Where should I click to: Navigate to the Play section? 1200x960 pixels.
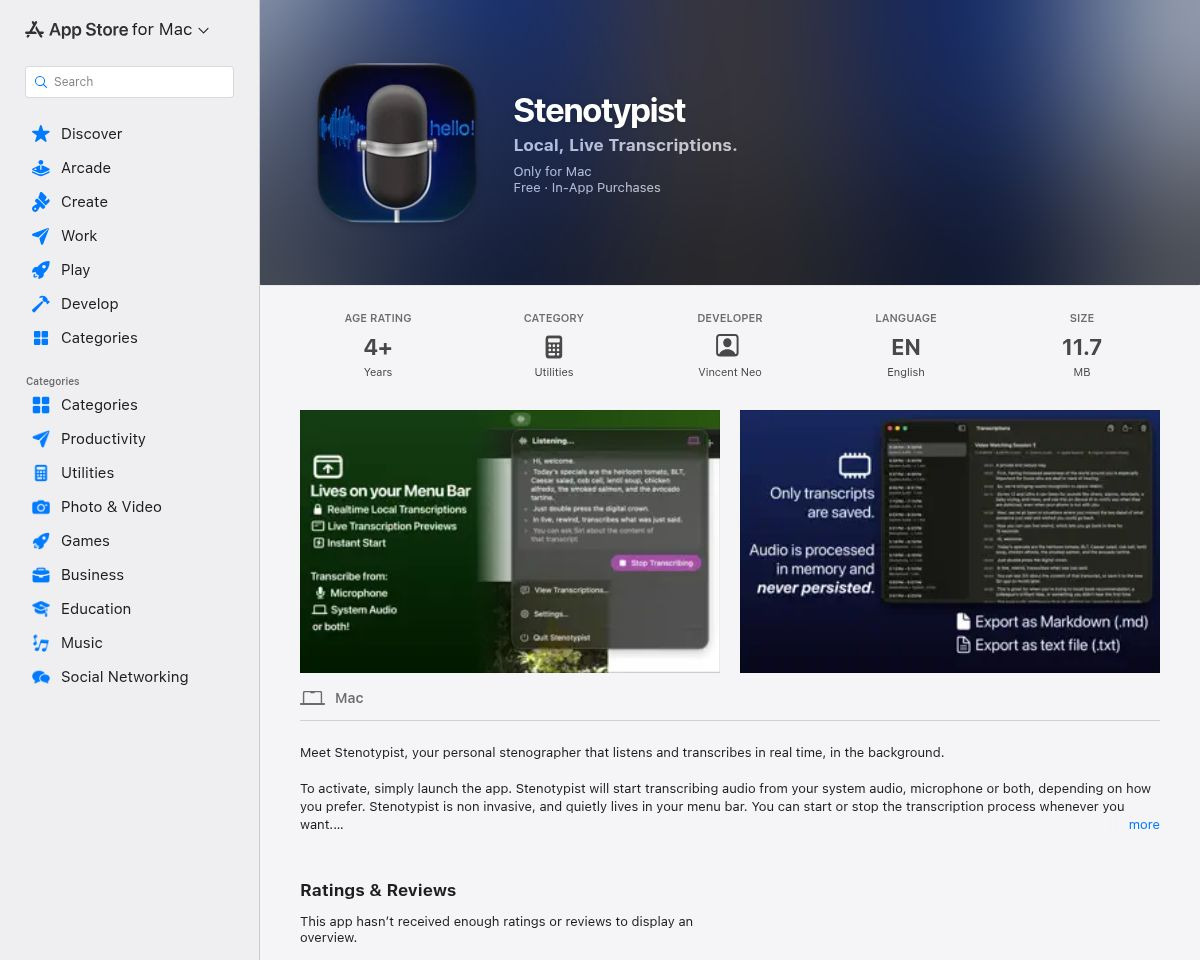(x=75, y=270)
